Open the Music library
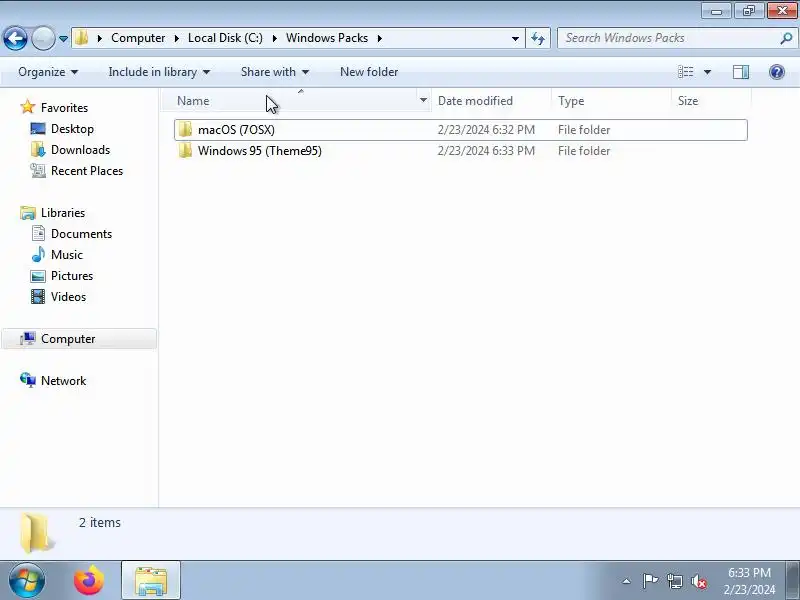The height and width of the screenshot is (600, 800). click(67, 255)
